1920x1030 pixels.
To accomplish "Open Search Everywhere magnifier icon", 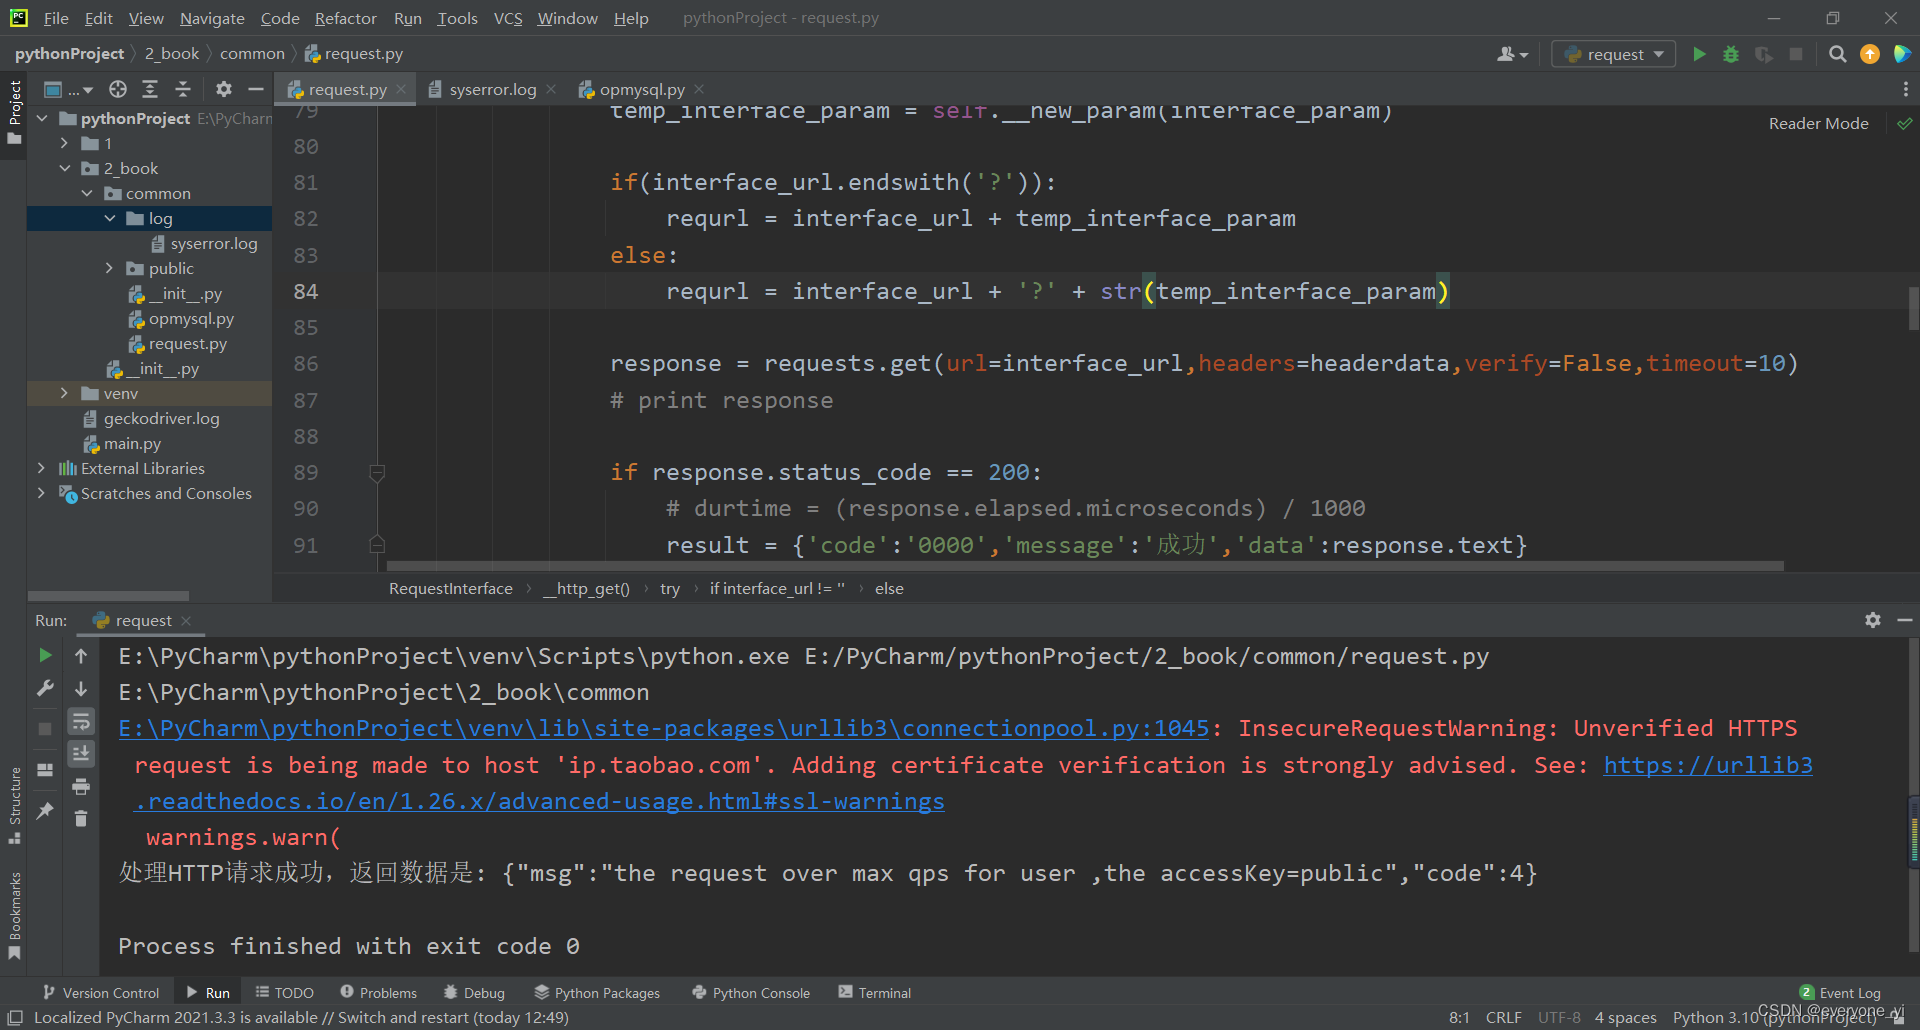I will tap(1837, 54).
